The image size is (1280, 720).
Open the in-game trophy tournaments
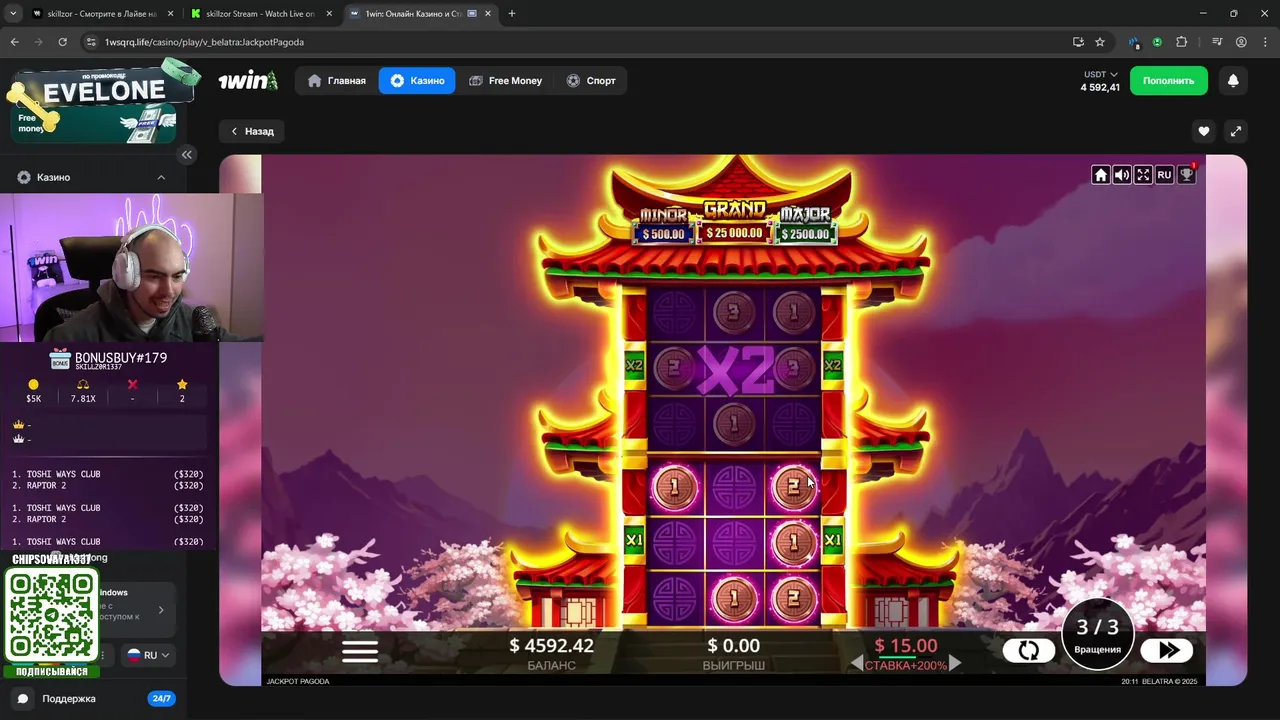(x=1186, y=174)
